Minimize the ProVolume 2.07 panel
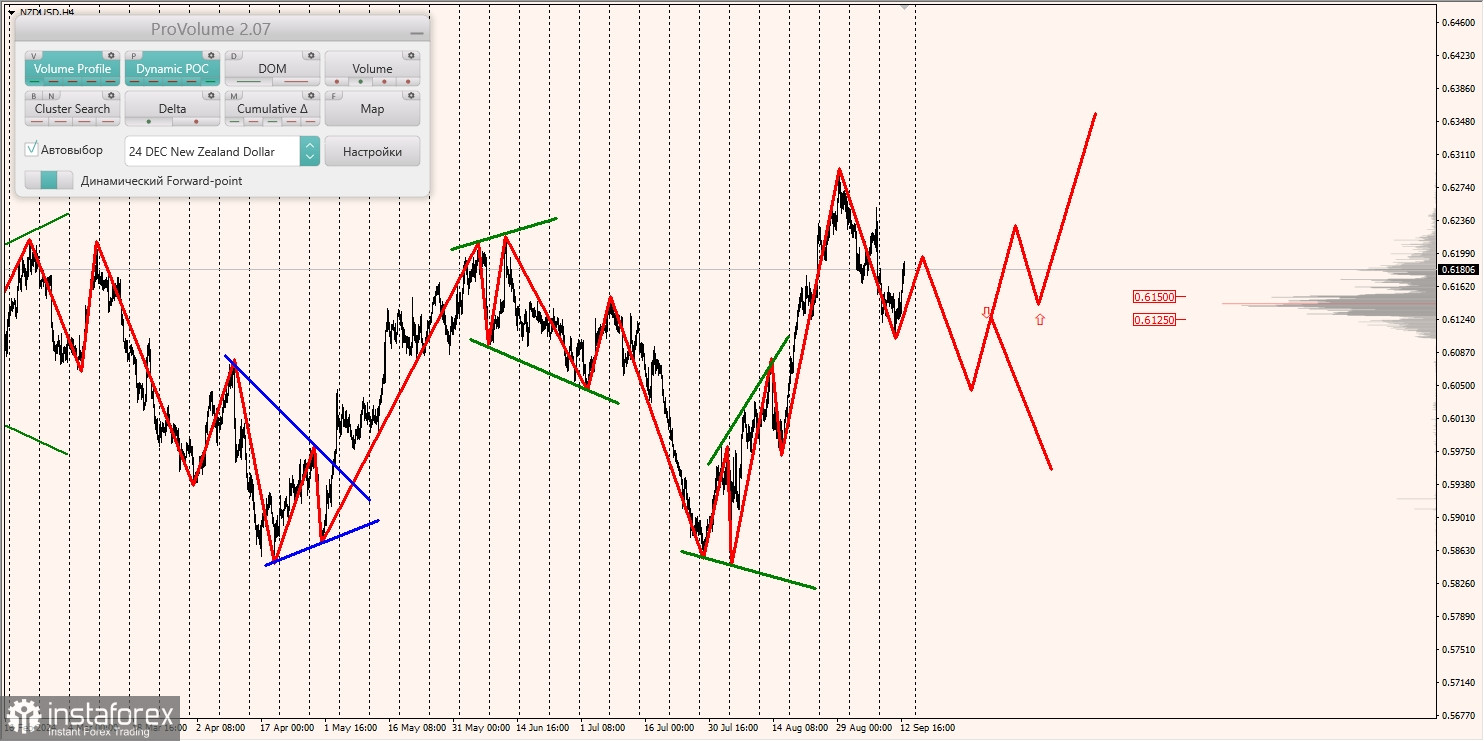1484x741 pixels. (x=416, y=33)
